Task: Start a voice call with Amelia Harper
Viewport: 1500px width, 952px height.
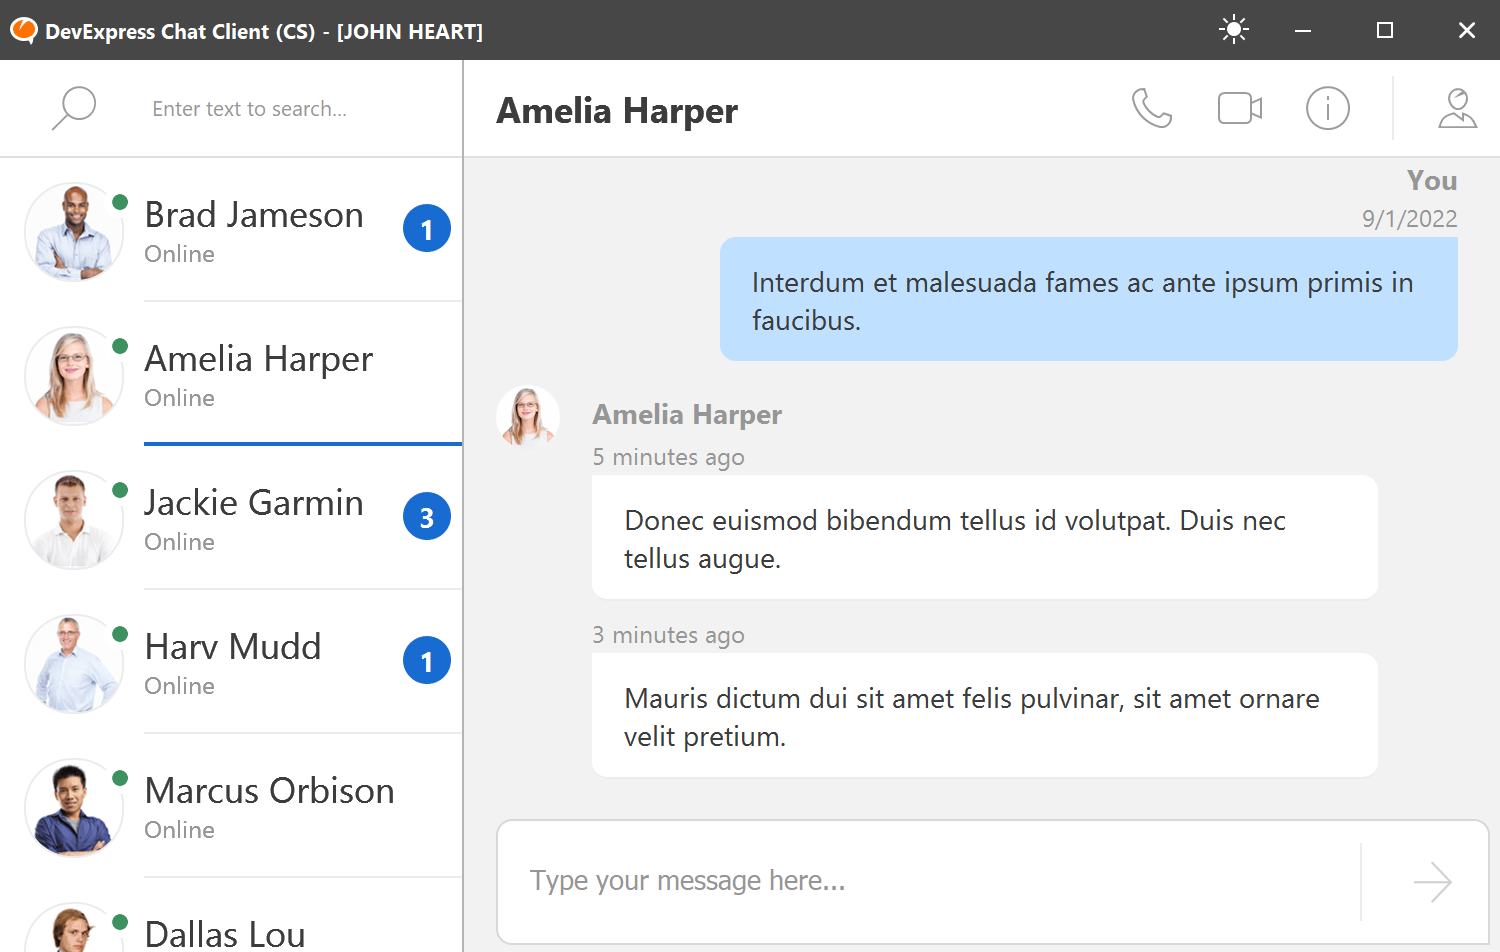Action: tap(1151, 108)
